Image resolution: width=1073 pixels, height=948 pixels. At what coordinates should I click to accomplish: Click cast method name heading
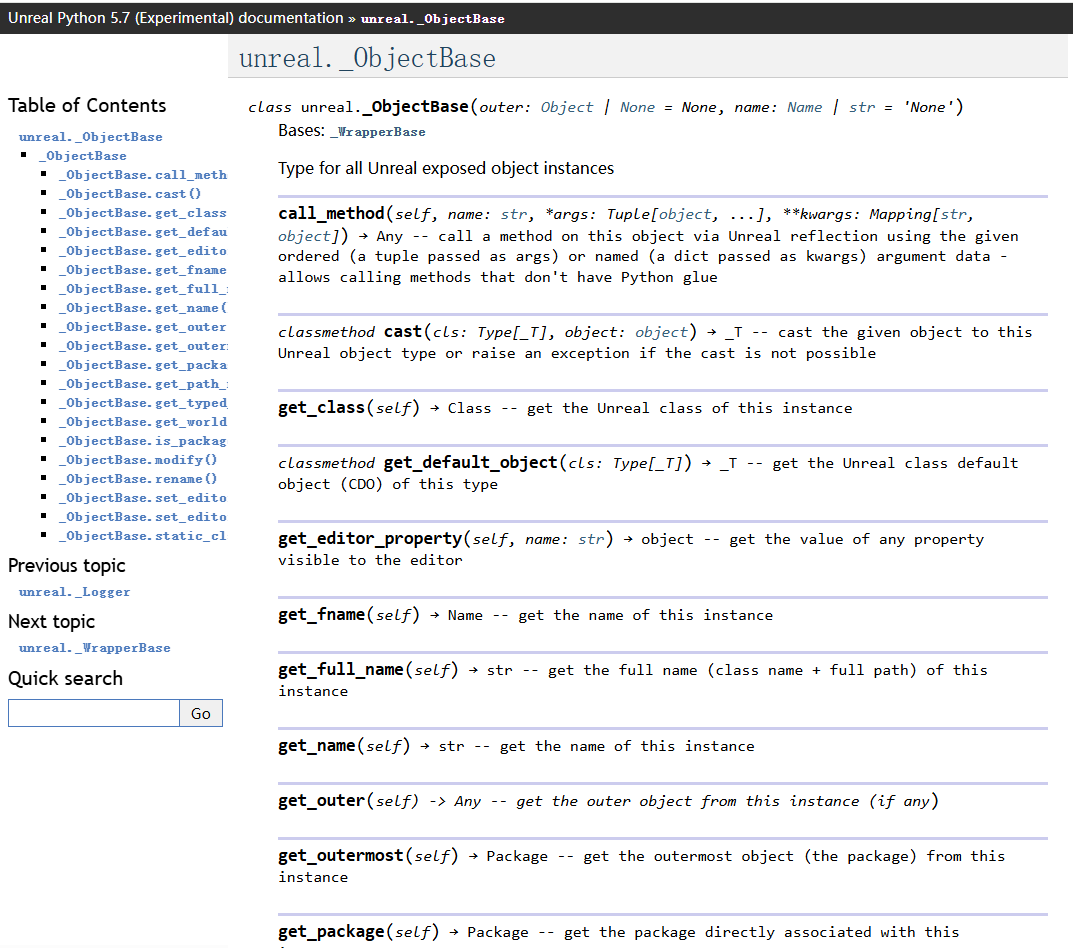point(402,332)
